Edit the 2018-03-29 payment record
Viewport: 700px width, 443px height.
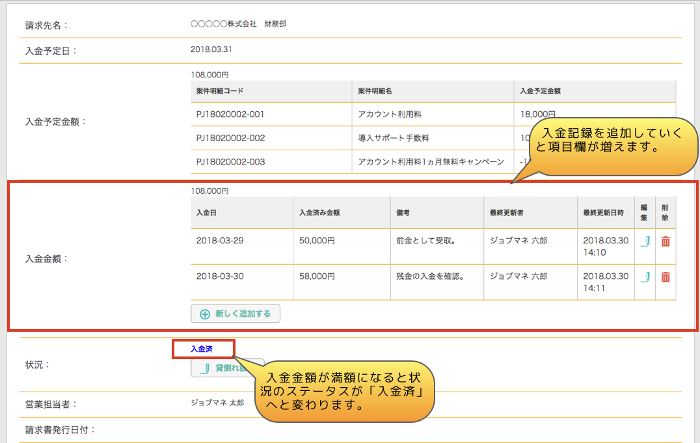(x=645, y=242)
